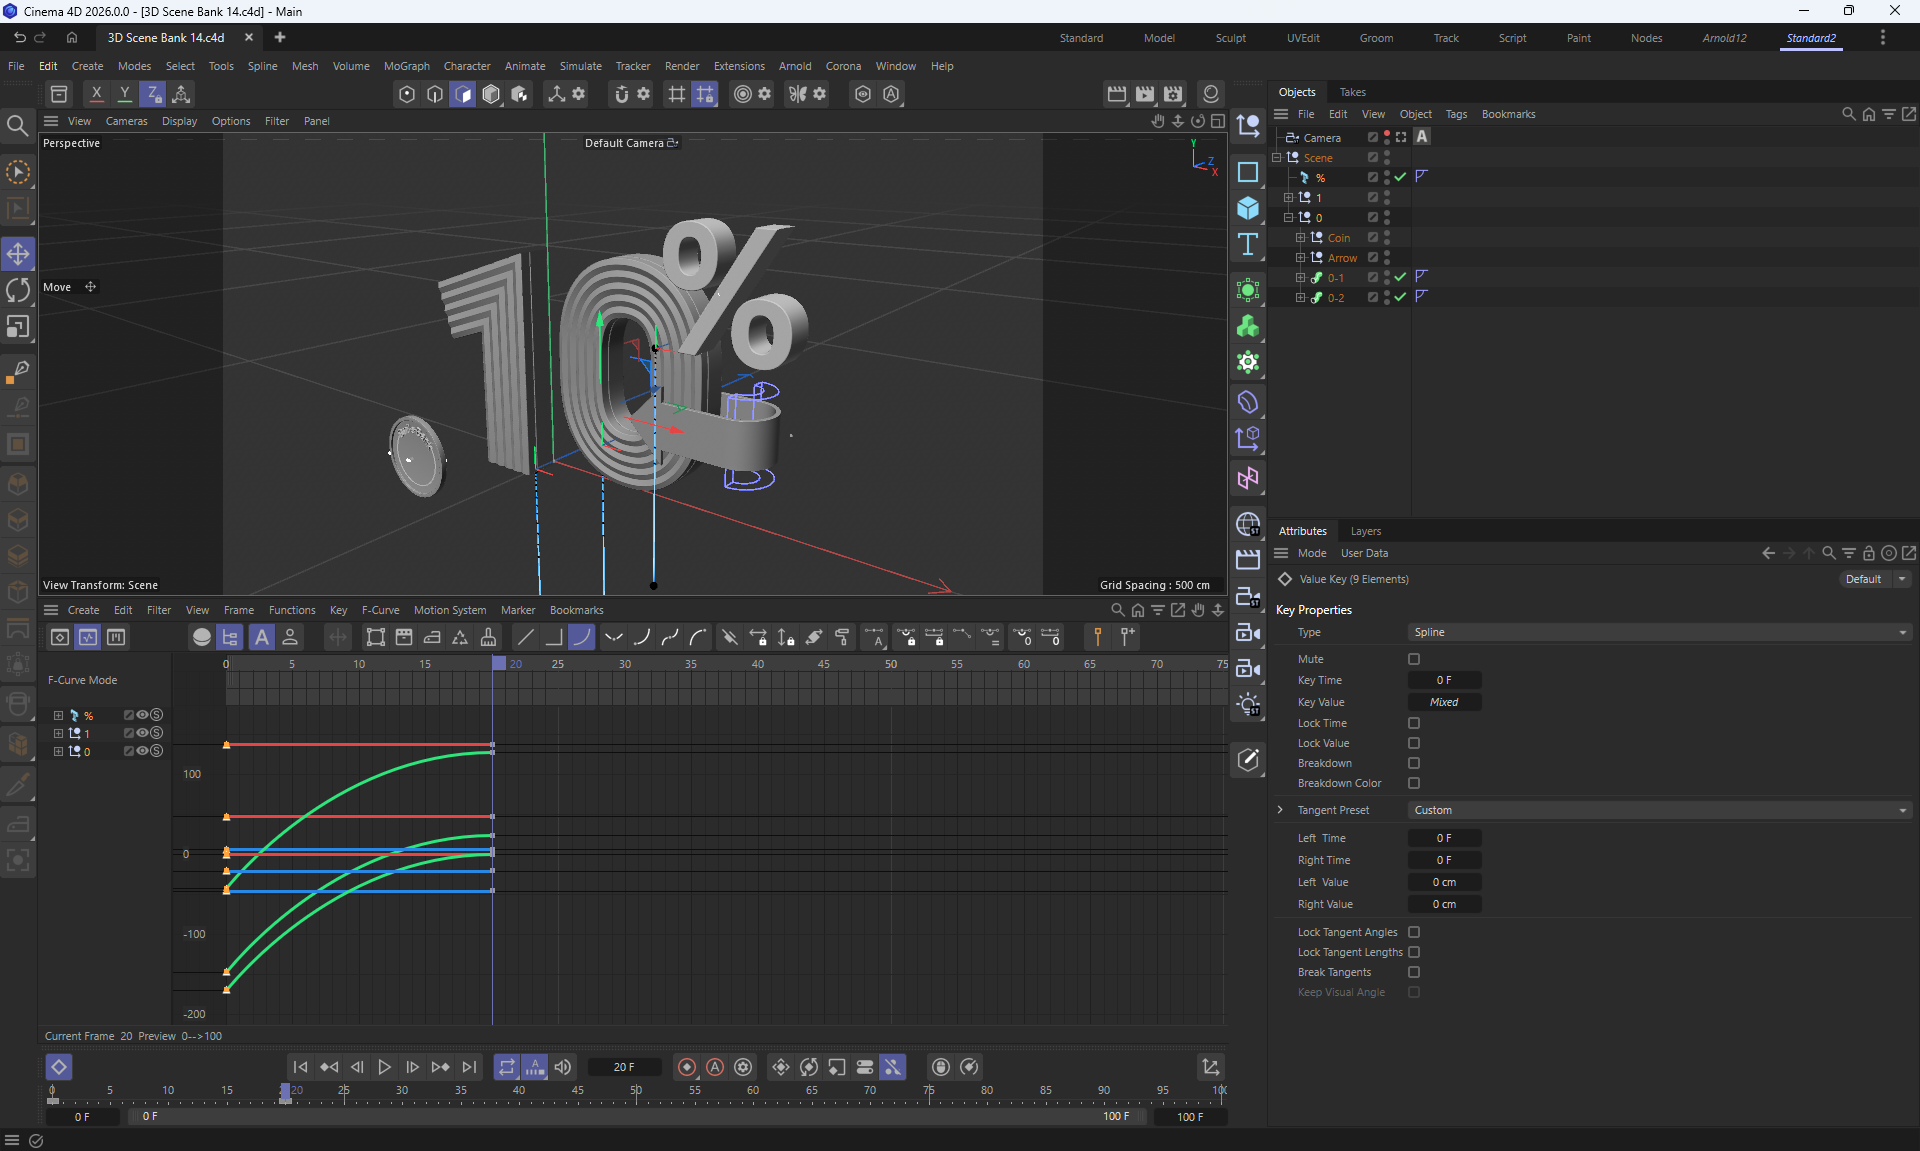
Task: Switch to the Takes tab
Action: point(1352,92)
